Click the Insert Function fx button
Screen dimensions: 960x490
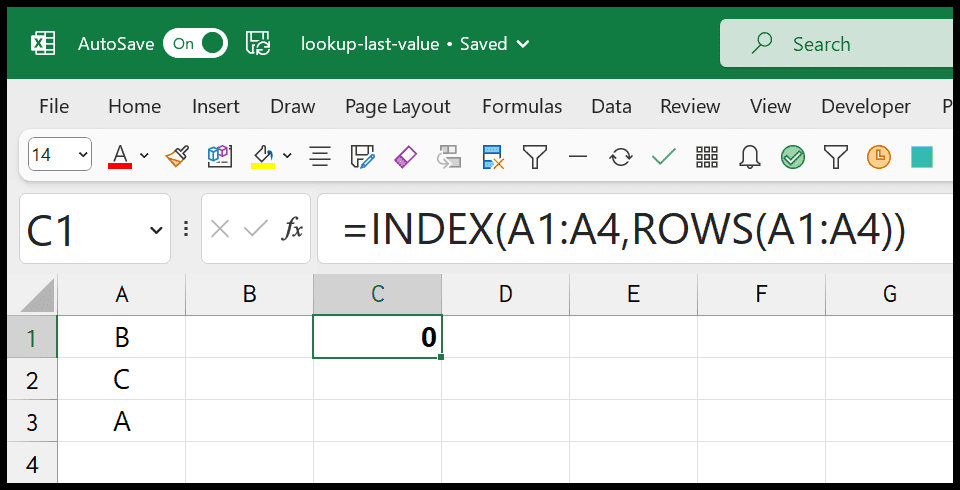tap(292, 229)
